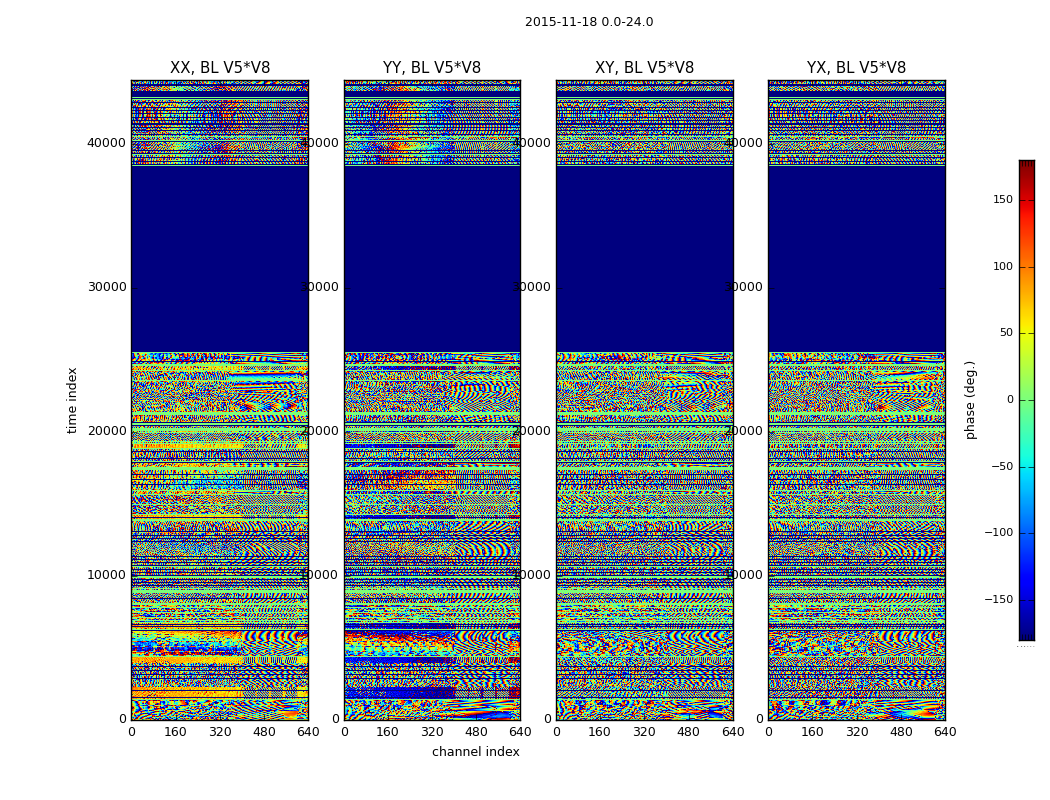Click the figure title '2015-11-18 0.0-24.0'
The width and height of the screenshot is (1050, 800).
(589, 22)
